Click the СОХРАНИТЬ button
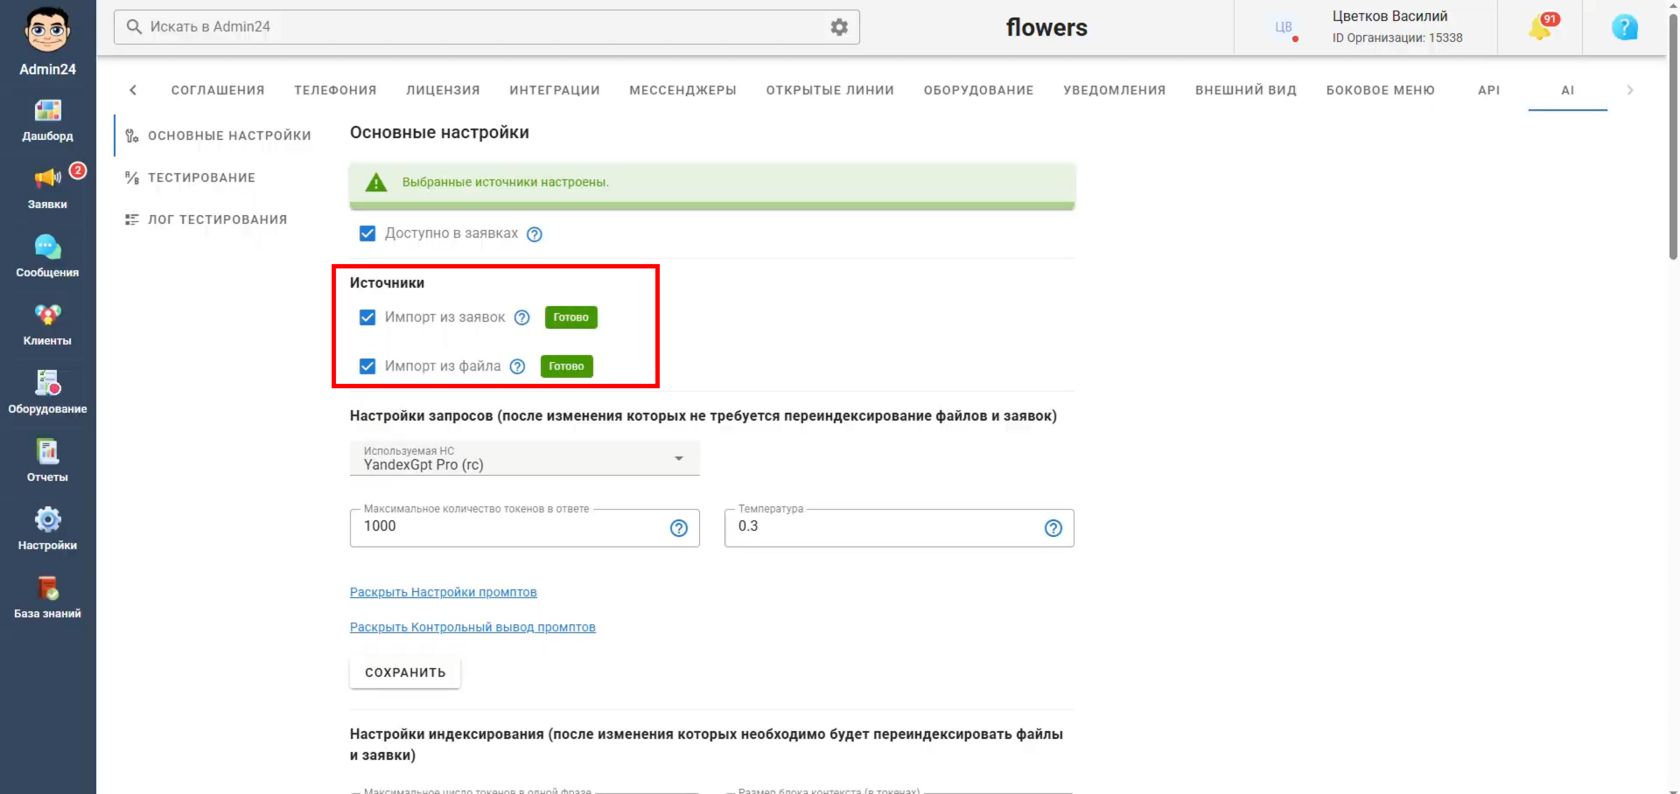 tap(405, 672)
